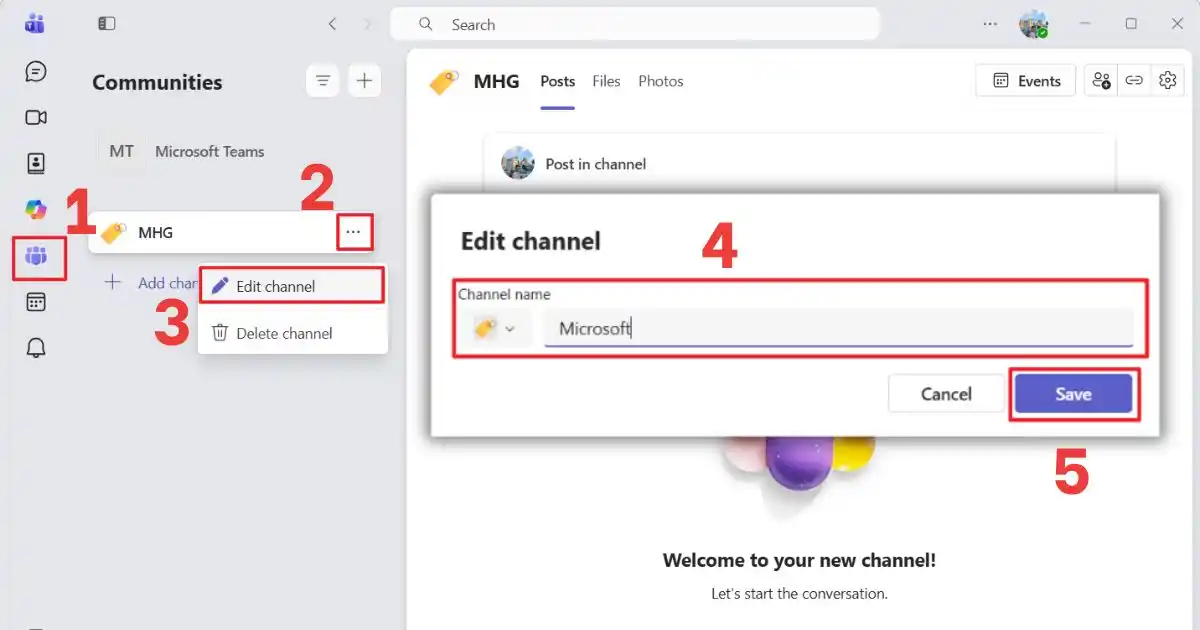The height and width of the screenshot is (630, 1200).
Task: Open the Chat icon in sidebar
Action: click(36, 72)
